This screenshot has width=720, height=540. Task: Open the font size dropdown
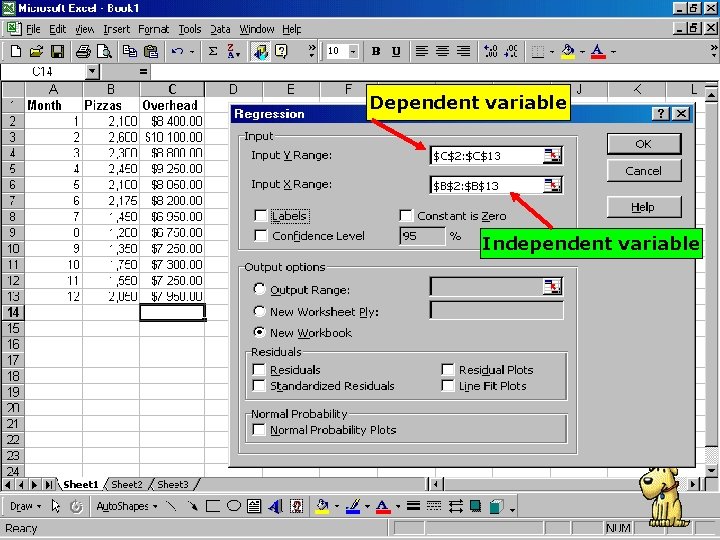353,51
